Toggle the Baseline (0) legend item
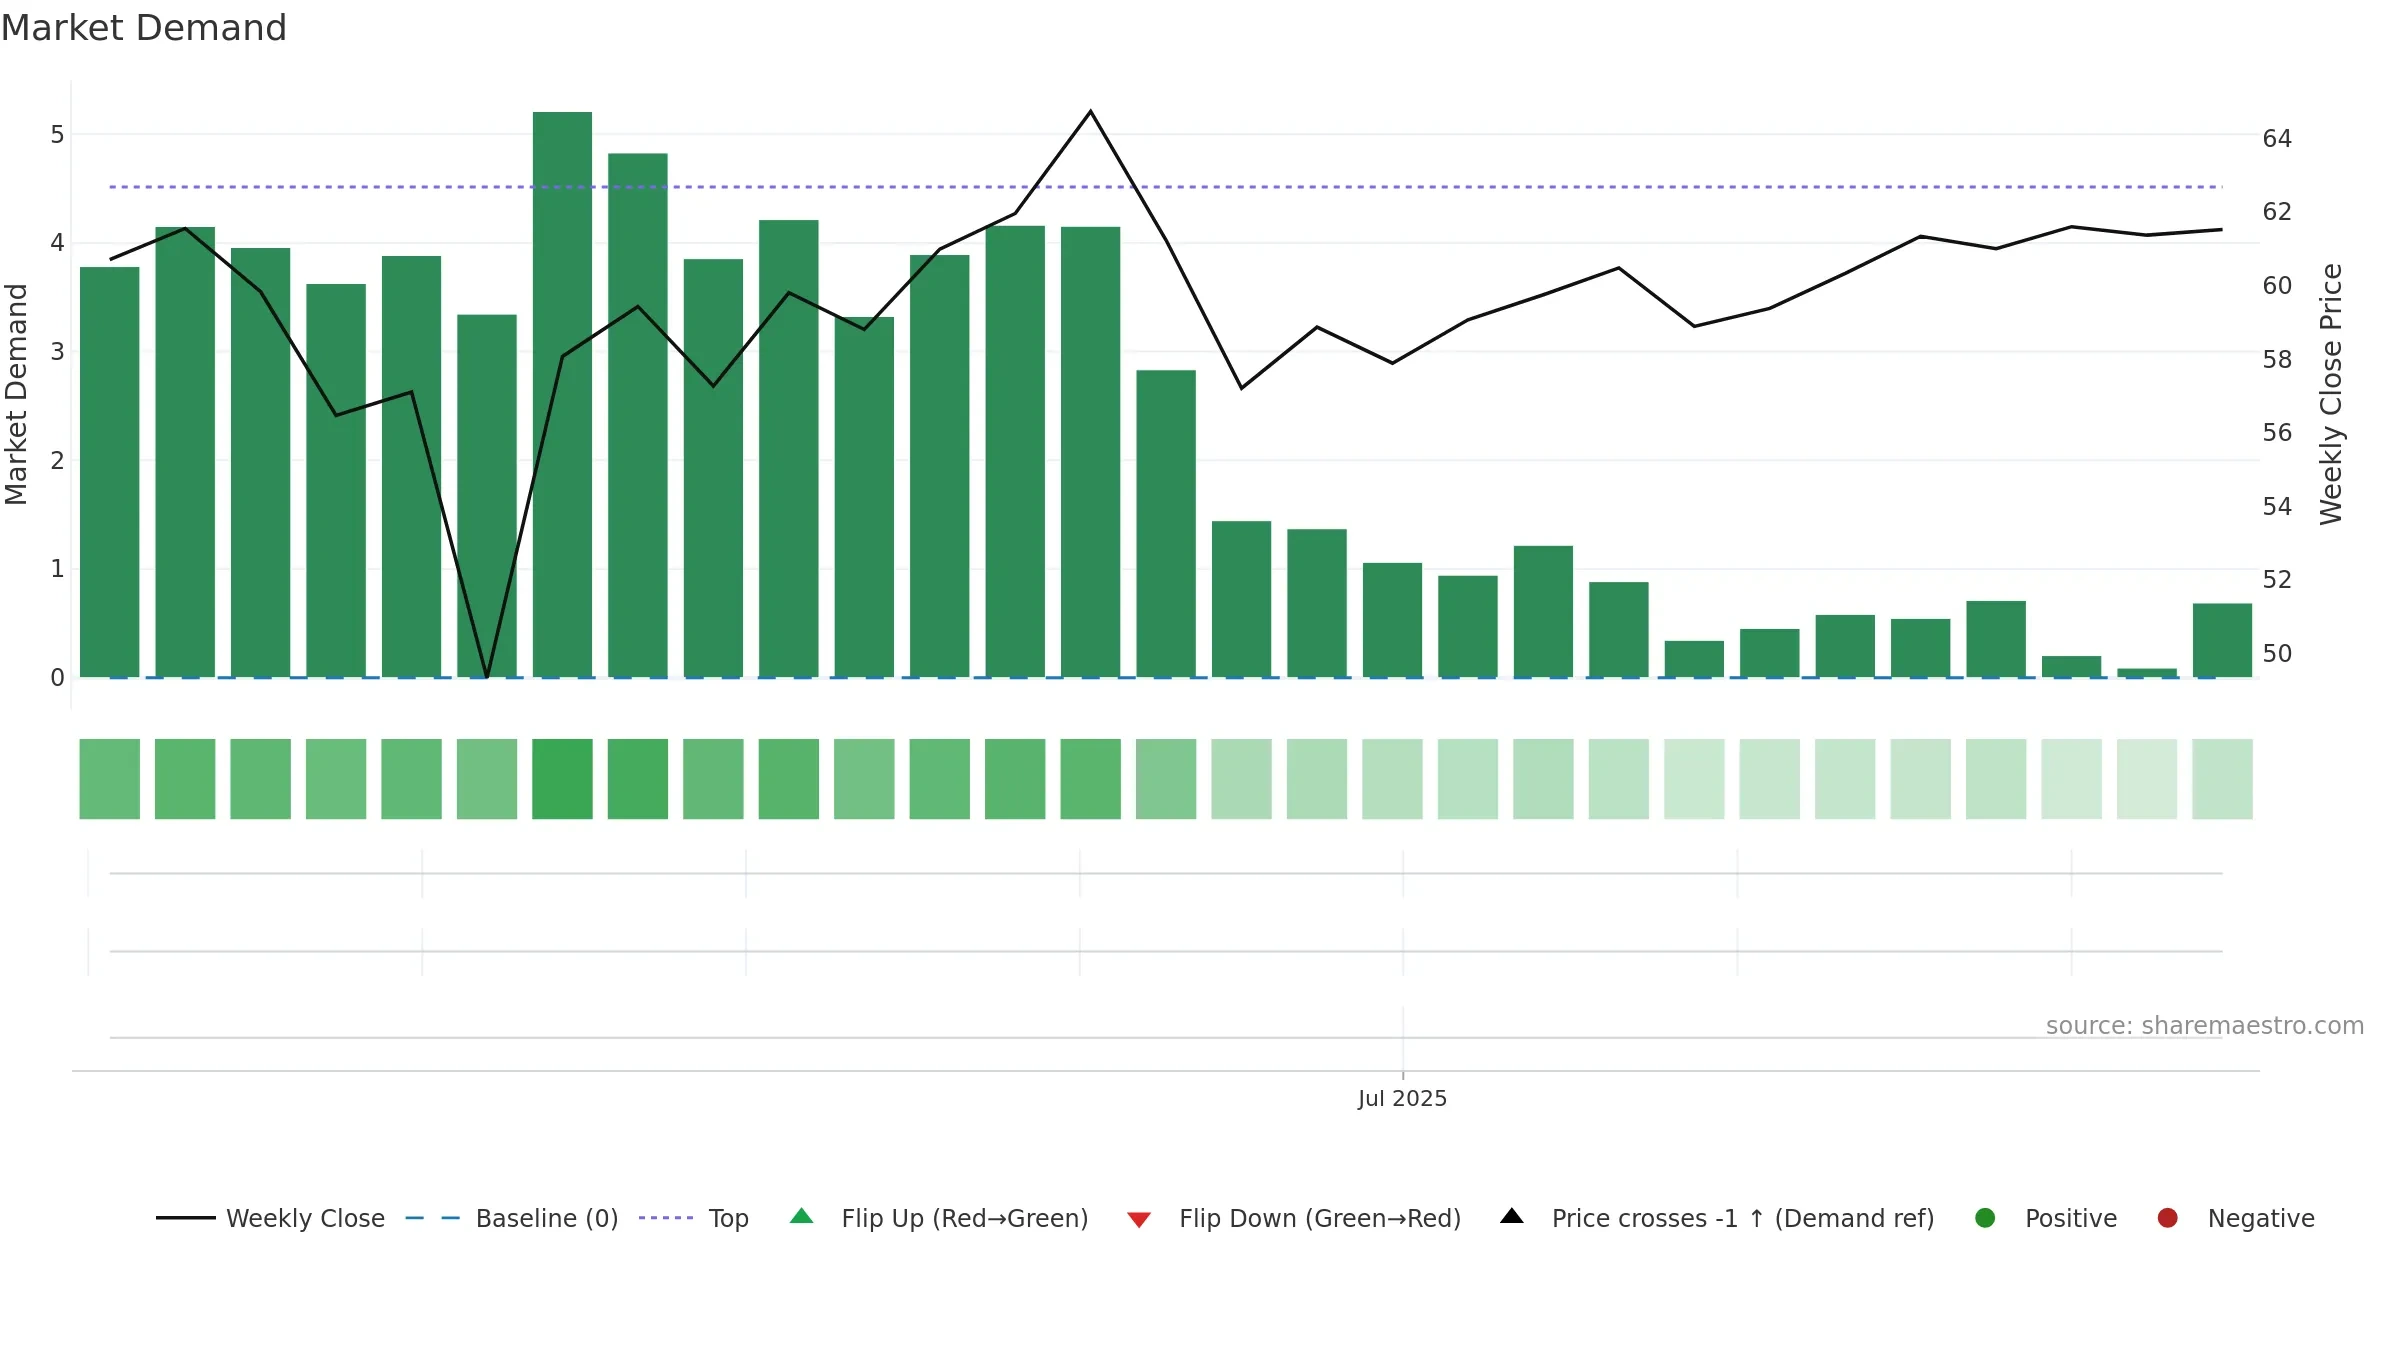The height and width of the screenshot is (1350, 2400). [512, 1218]
